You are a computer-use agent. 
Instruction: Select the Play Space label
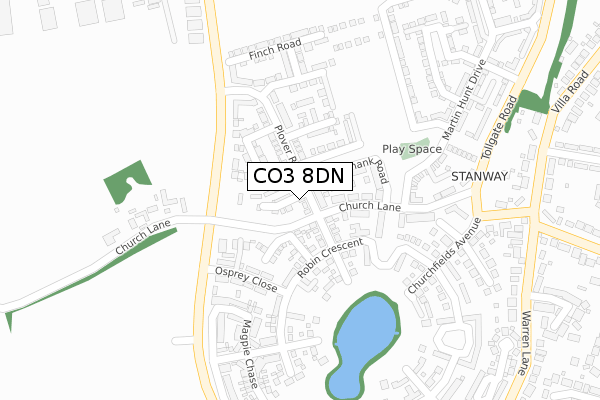coord(412,149)
